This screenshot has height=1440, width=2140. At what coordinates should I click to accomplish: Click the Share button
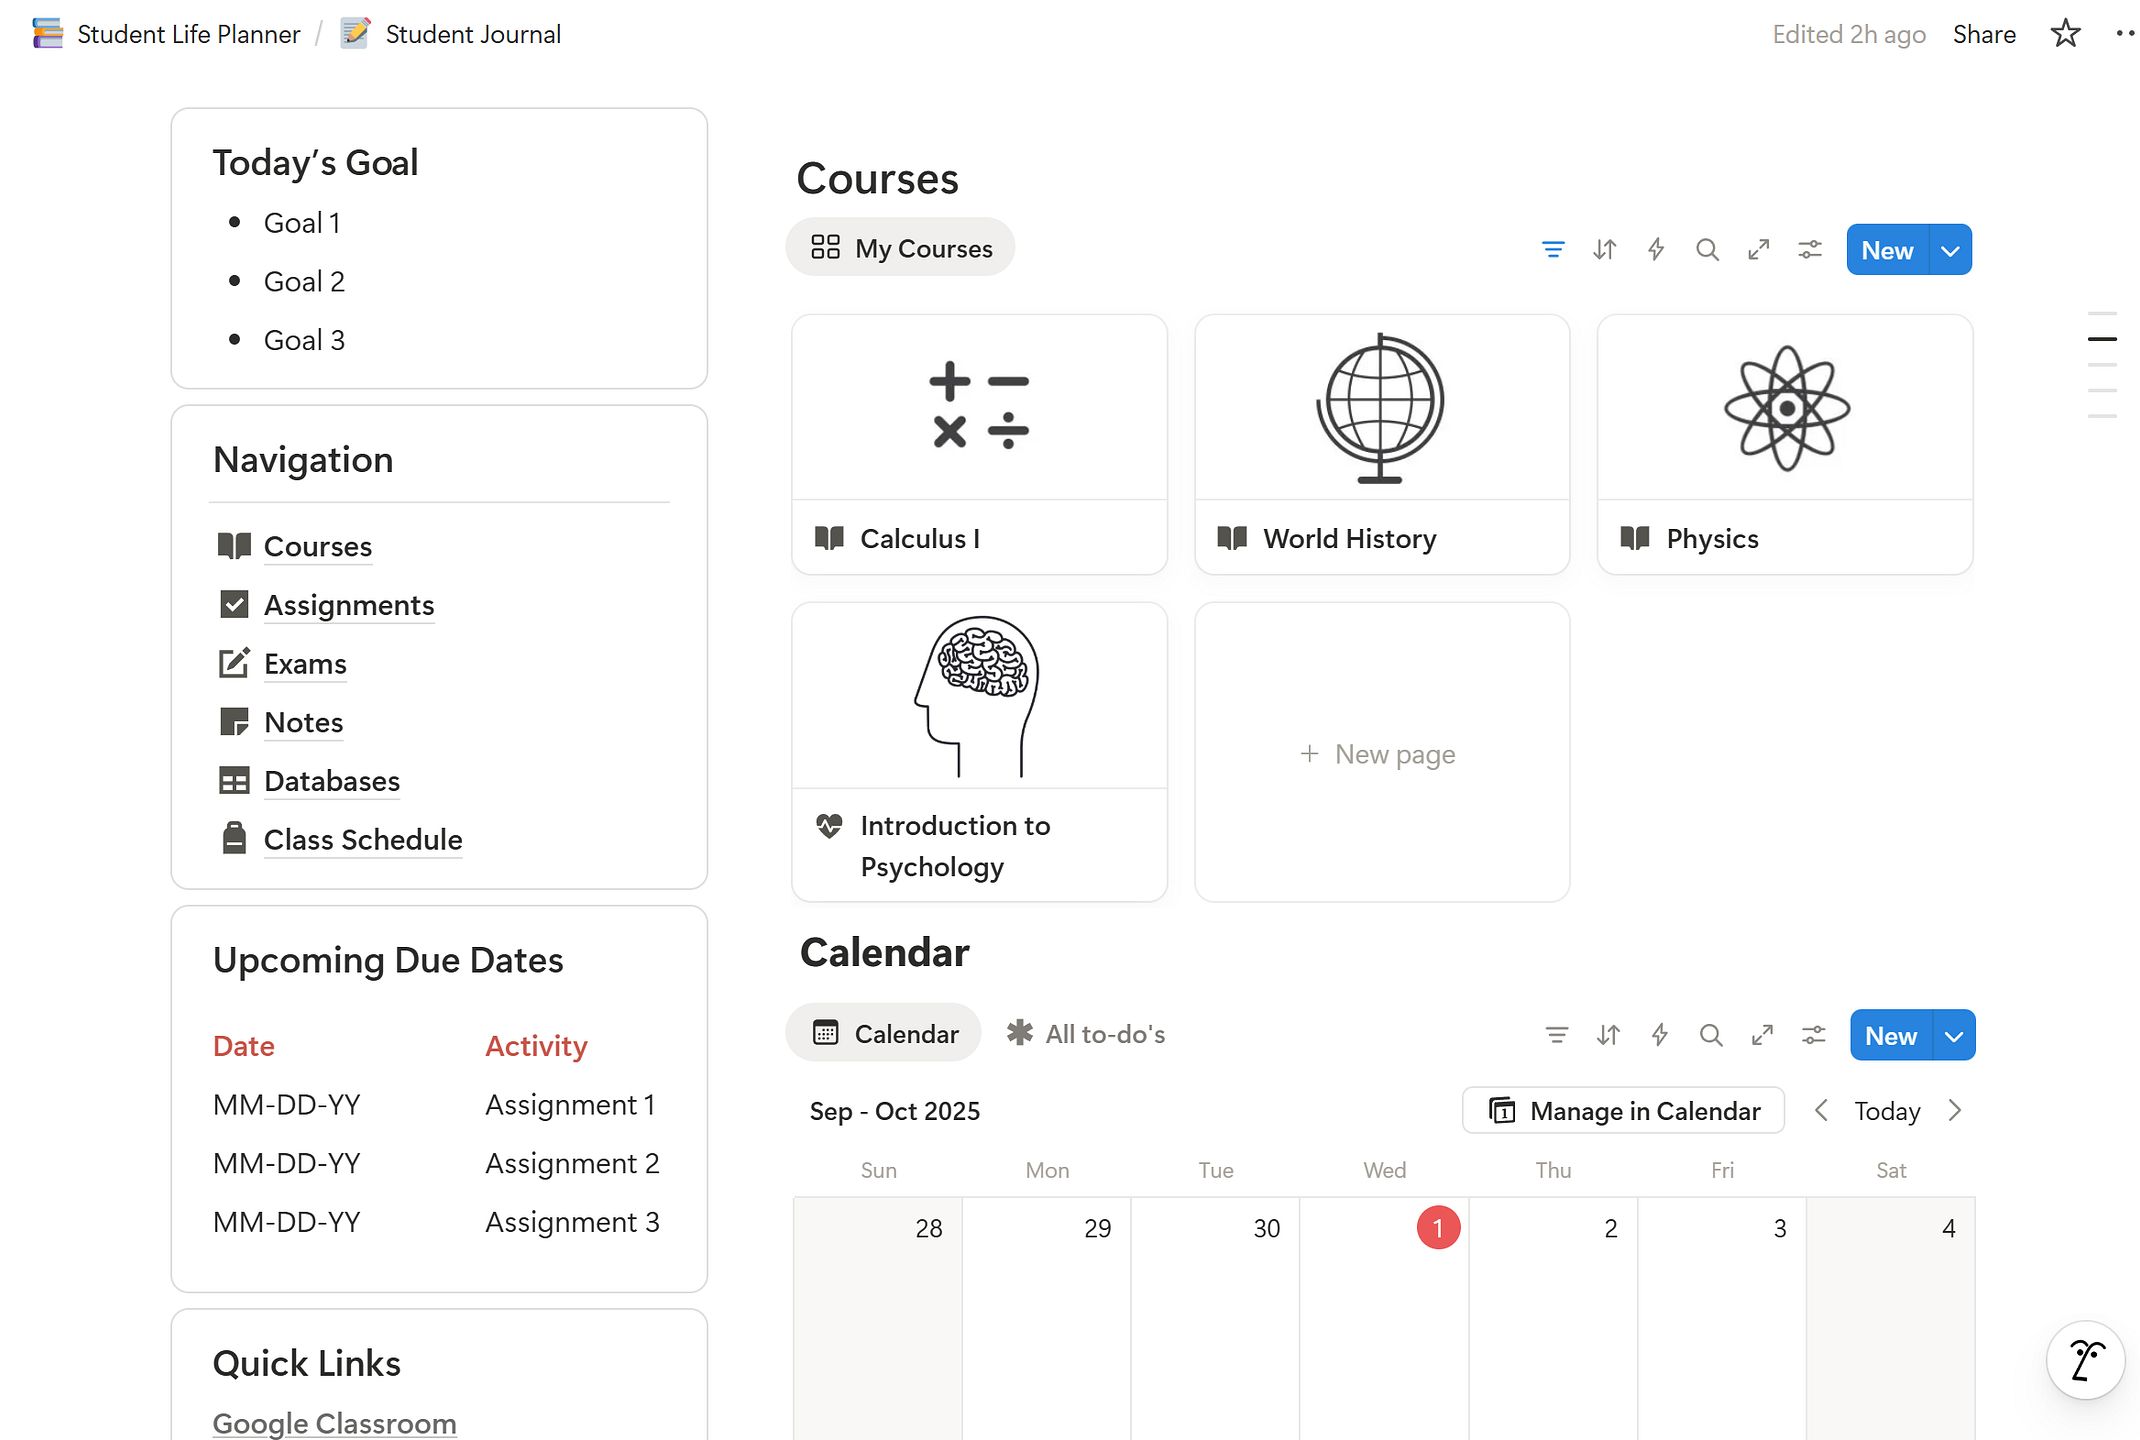[1984, 34]
